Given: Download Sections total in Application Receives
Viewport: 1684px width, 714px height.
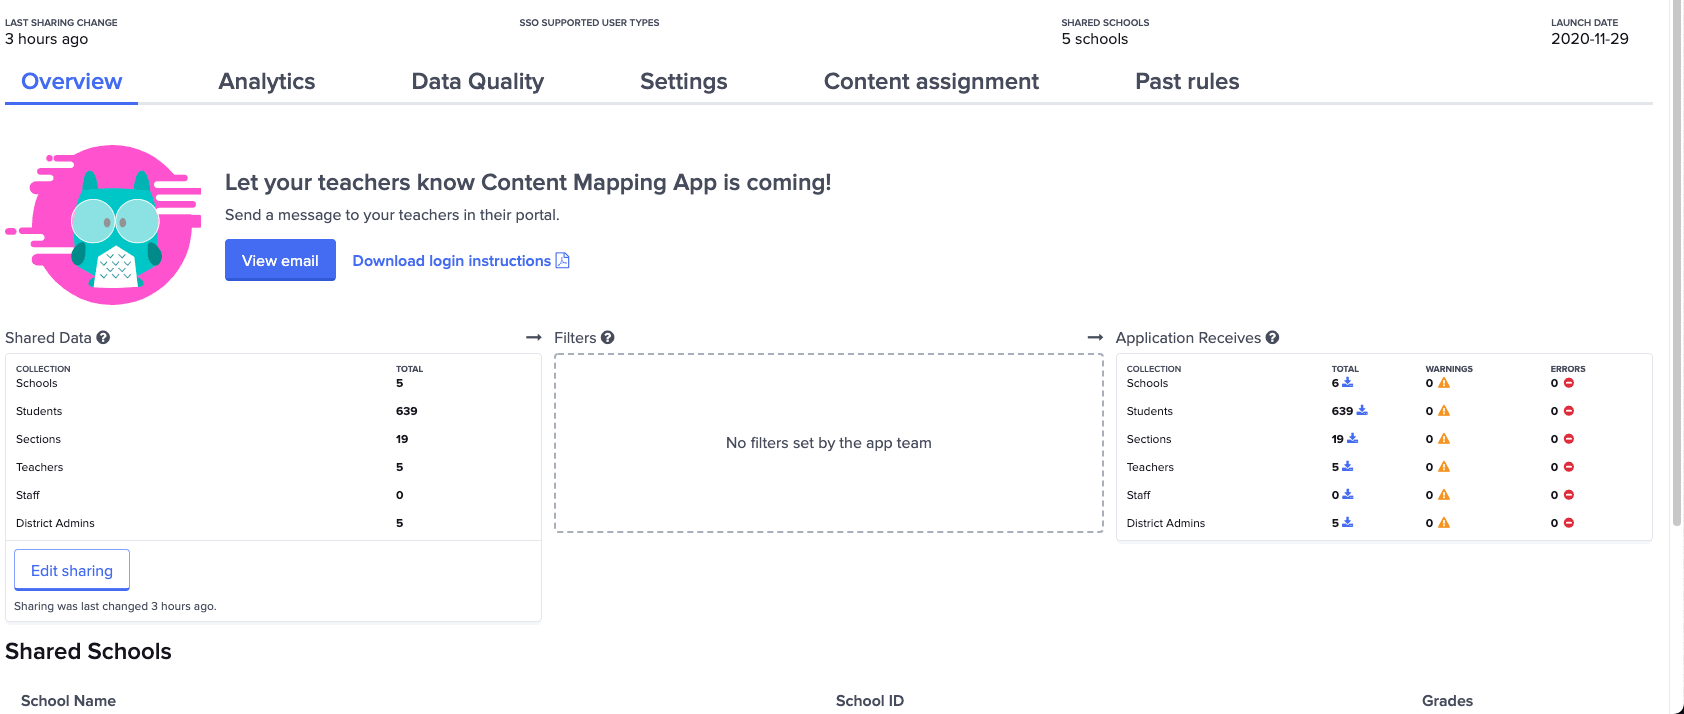Looking at the screenshot, I should pos(1353,438).
